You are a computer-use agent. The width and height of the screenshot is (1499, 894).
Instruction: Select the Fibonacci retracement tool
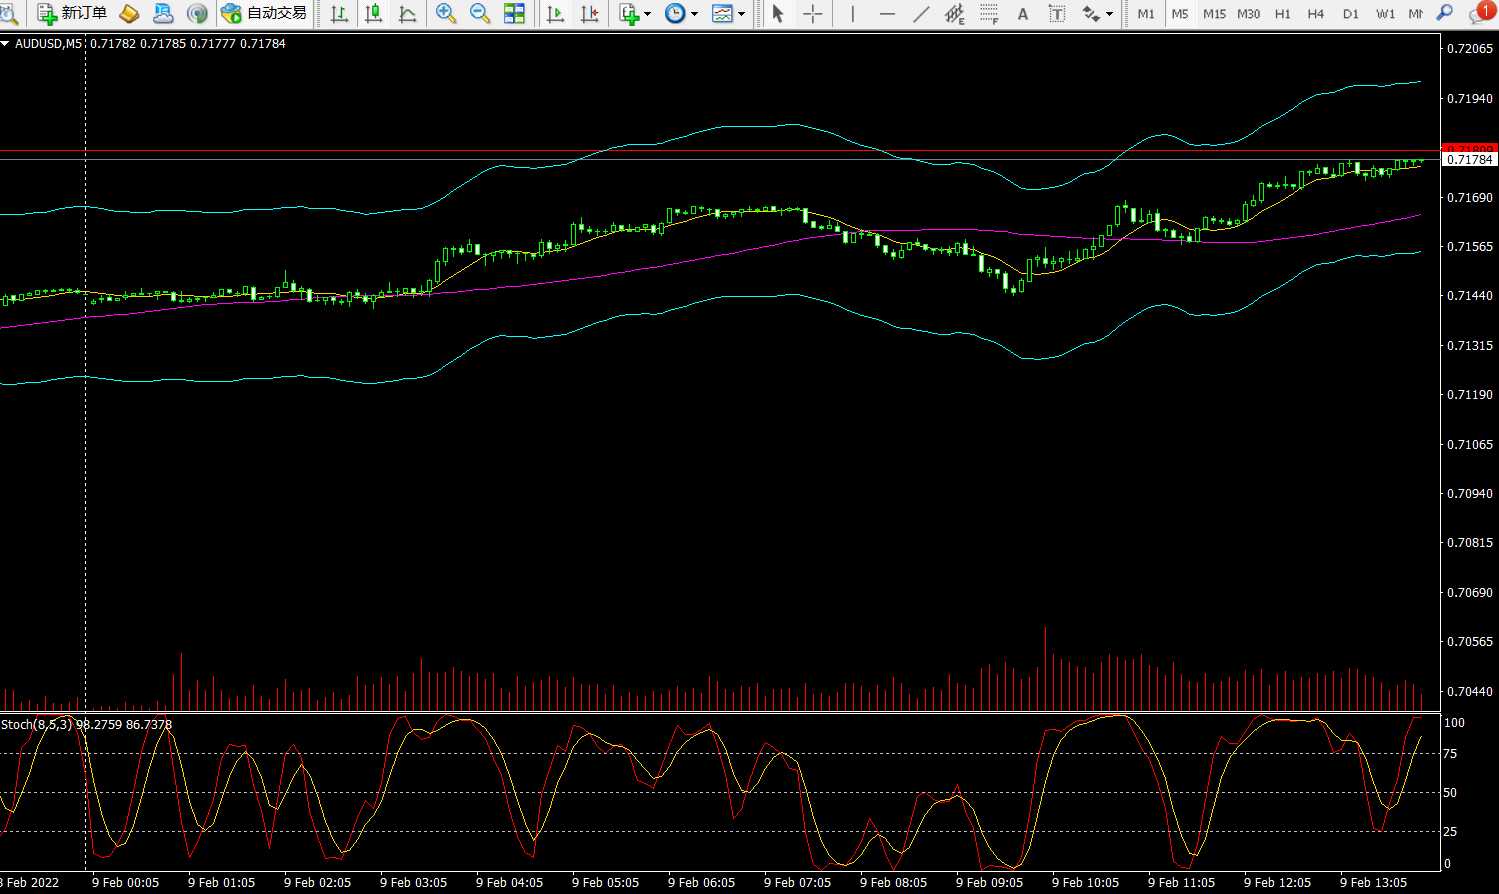989,13
